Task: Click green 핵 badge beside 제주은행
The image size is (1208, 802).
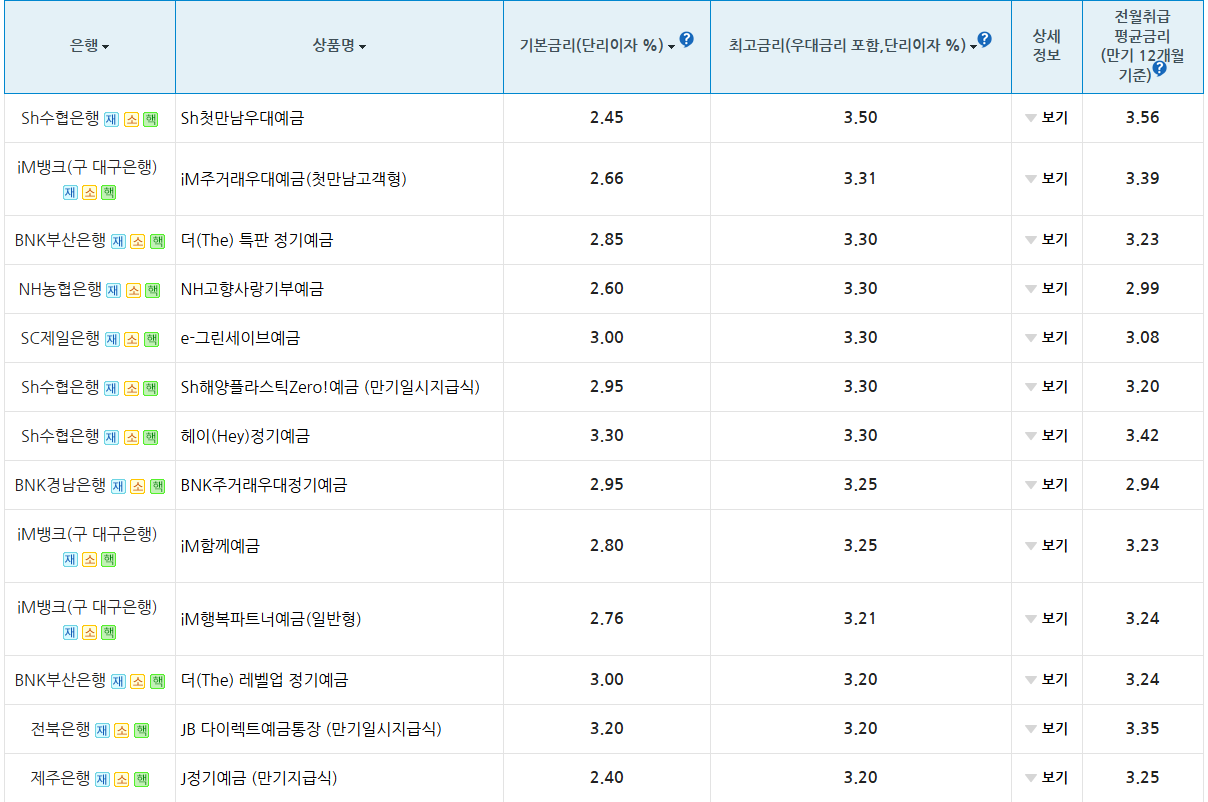Action: tap(141, 779)
